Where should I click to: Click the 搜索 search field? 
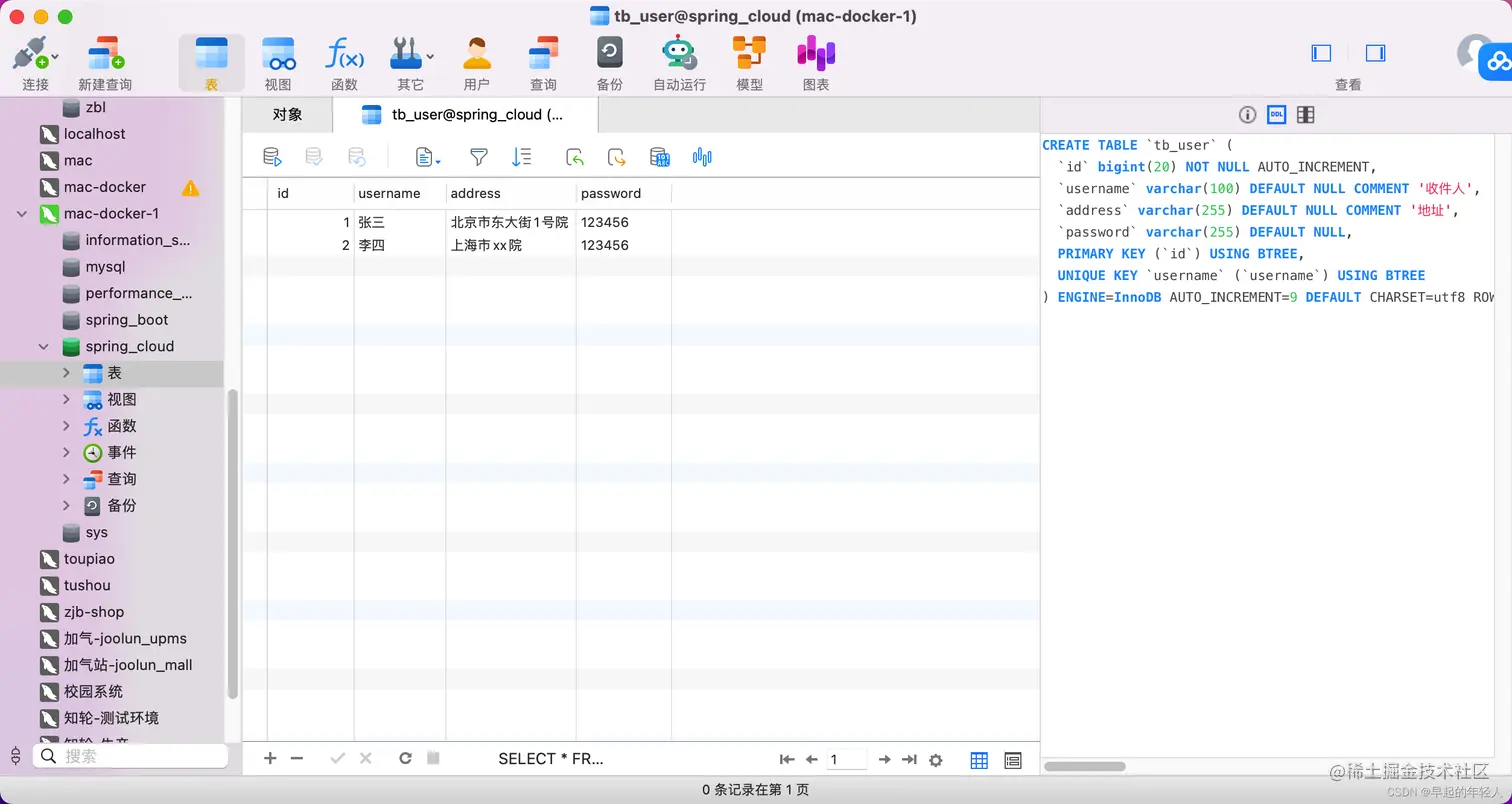click(x=130, y=757)
